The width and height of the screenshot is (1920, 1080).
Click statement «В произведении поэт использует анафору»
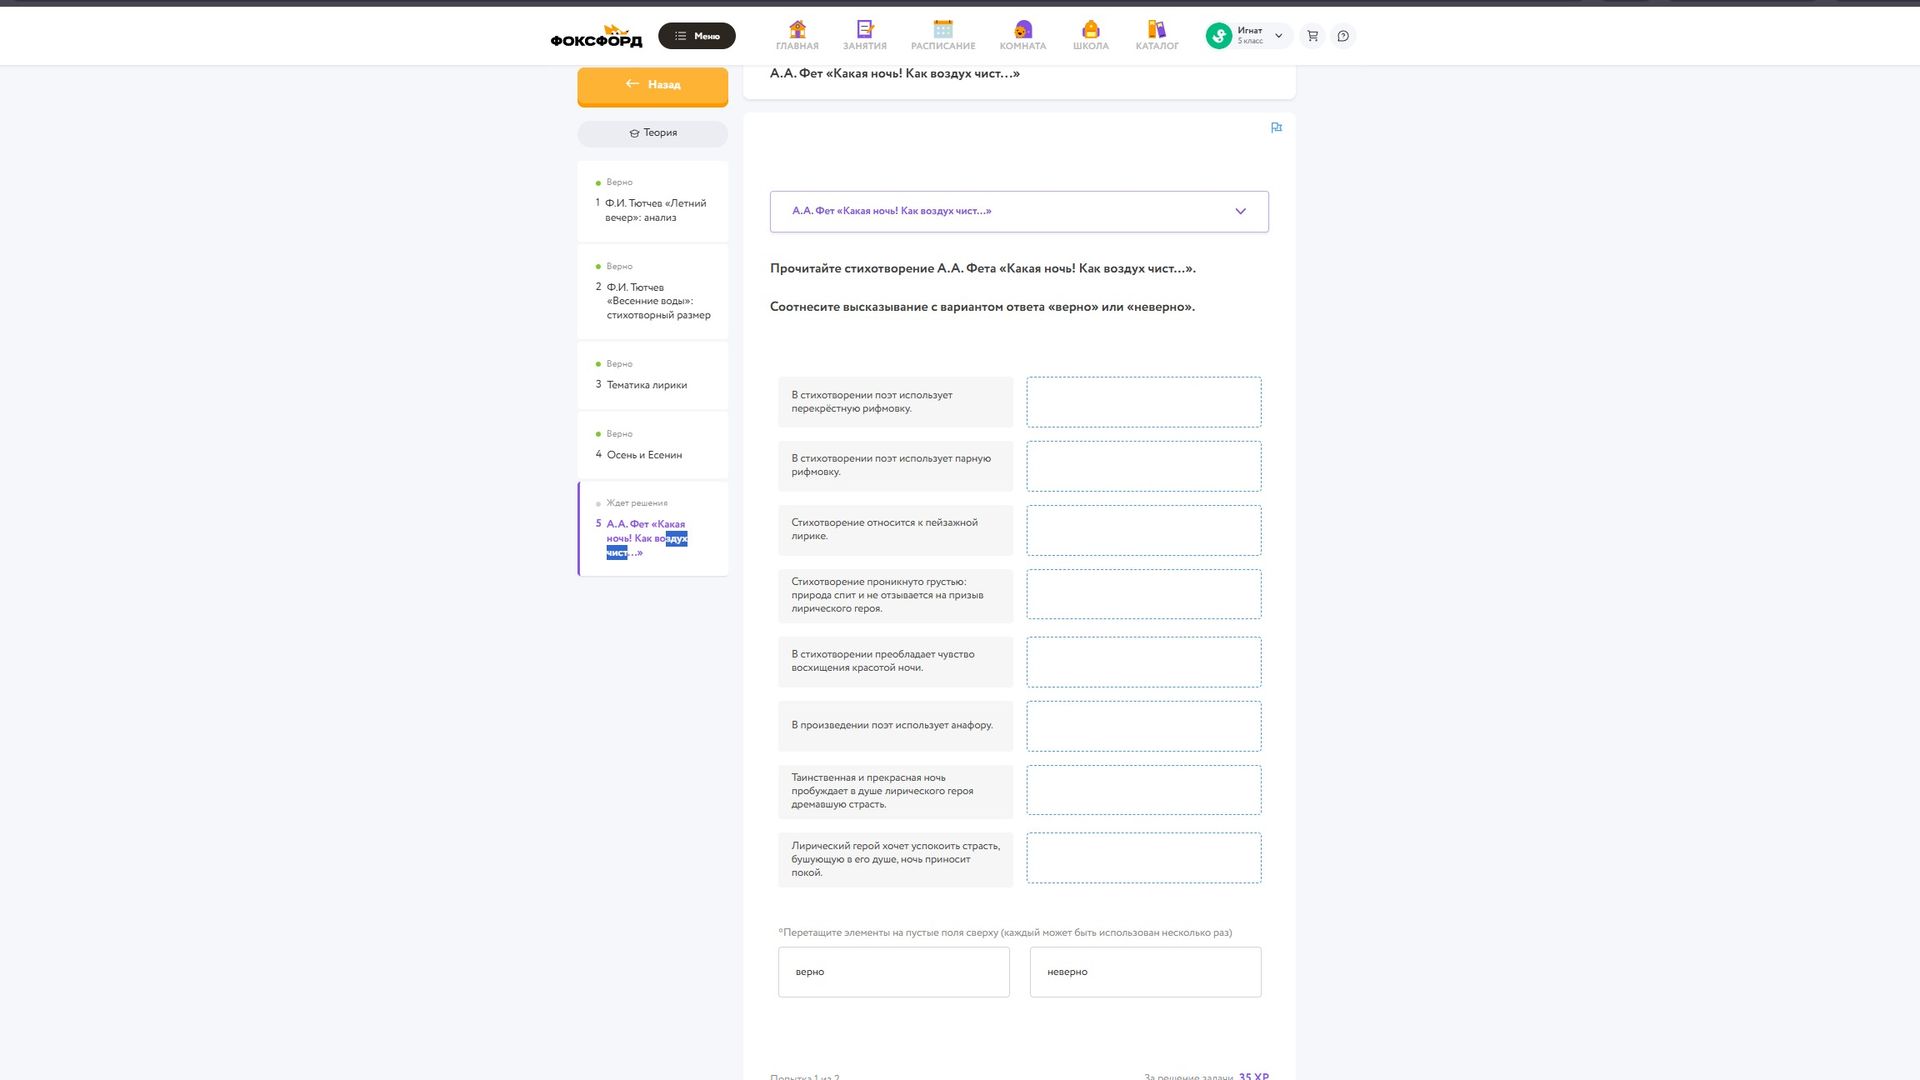pos(895,726)
